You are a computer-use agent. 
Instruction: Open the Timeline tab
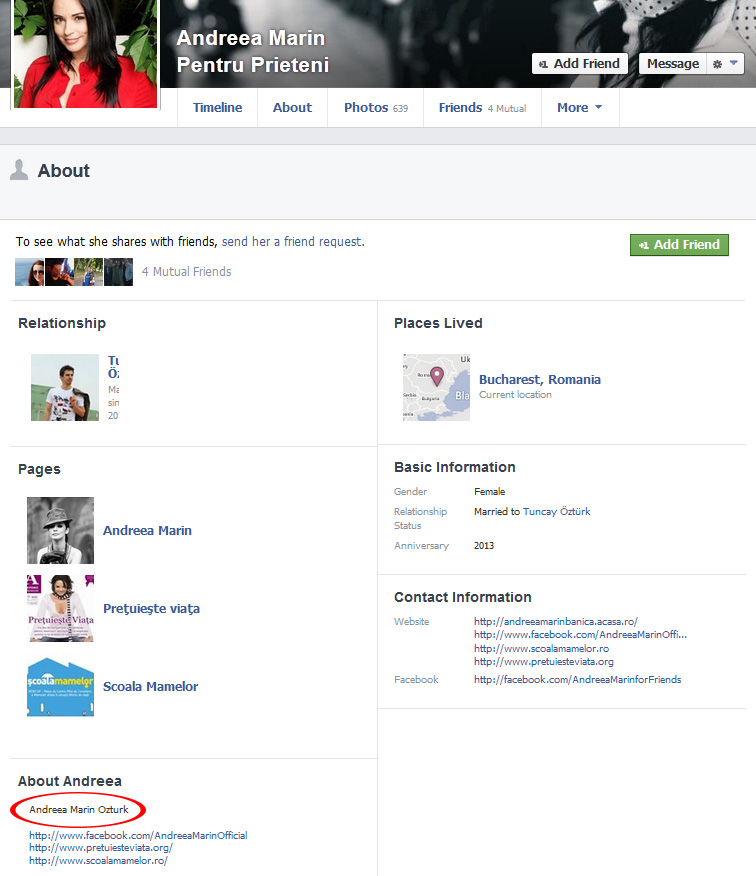click(217, 108)
